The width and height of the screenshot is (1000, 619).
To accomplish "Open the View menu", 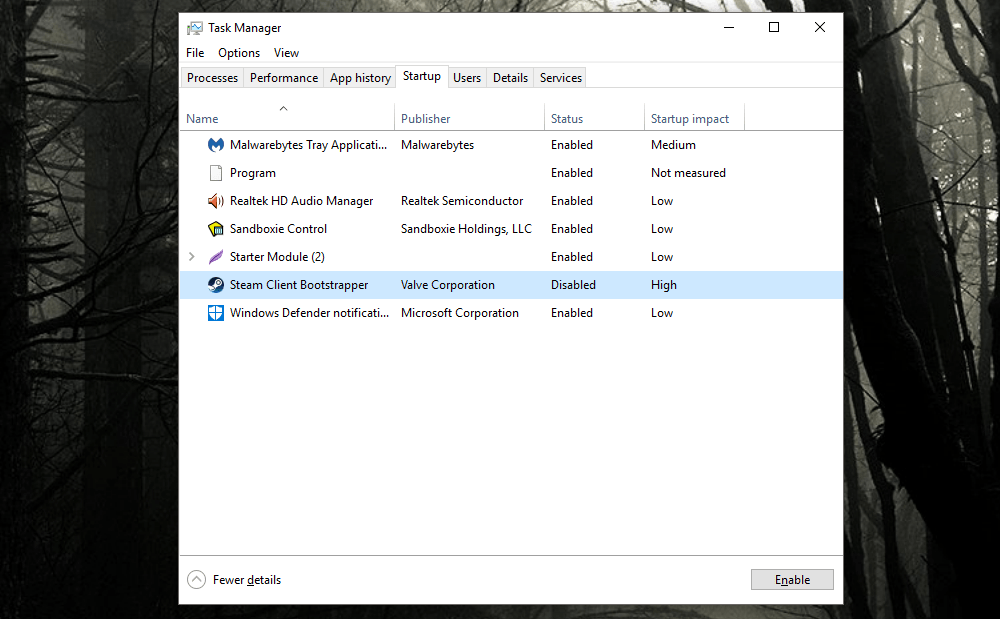I will (286, 53).
